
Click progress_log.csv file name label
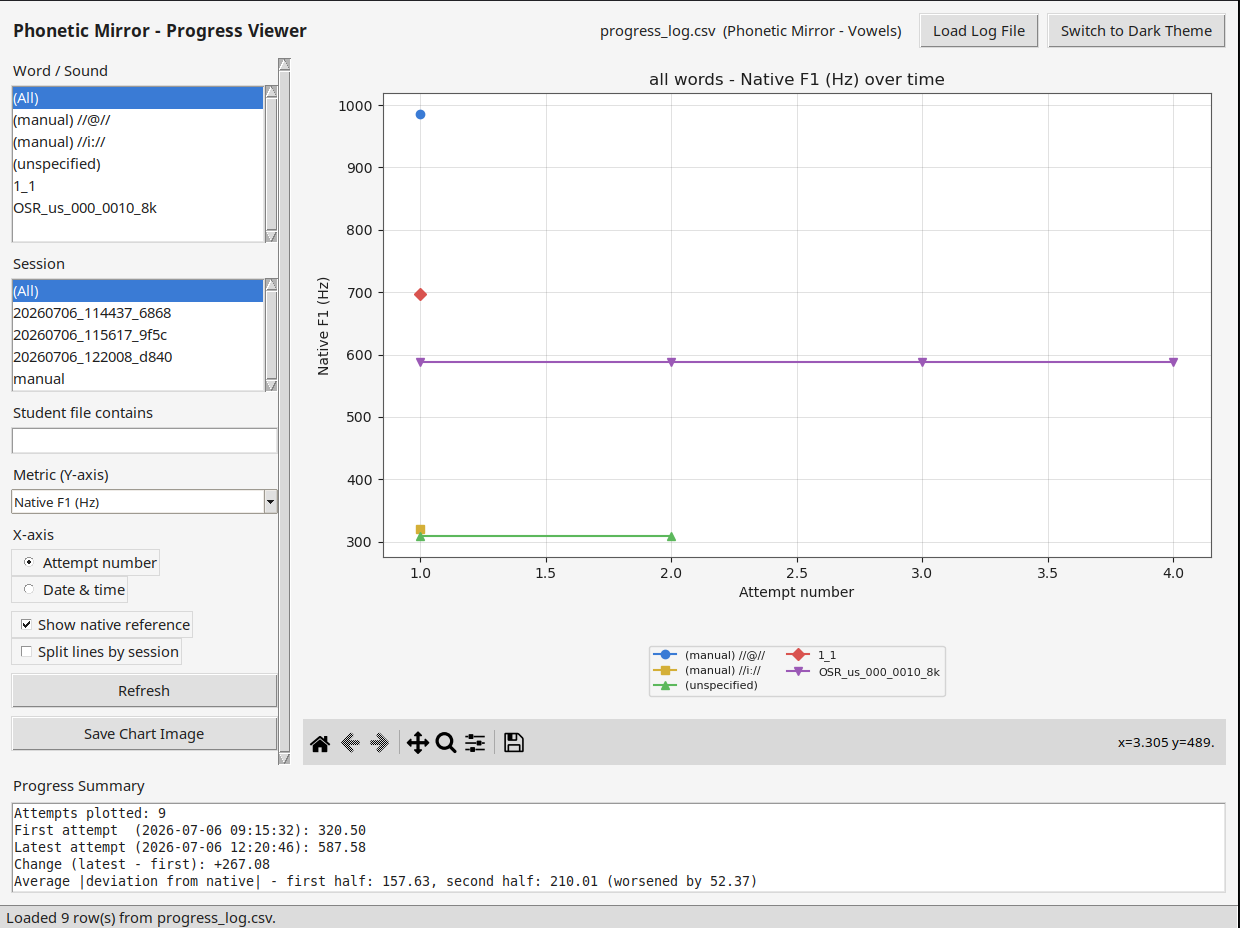(x=658, y=31)
